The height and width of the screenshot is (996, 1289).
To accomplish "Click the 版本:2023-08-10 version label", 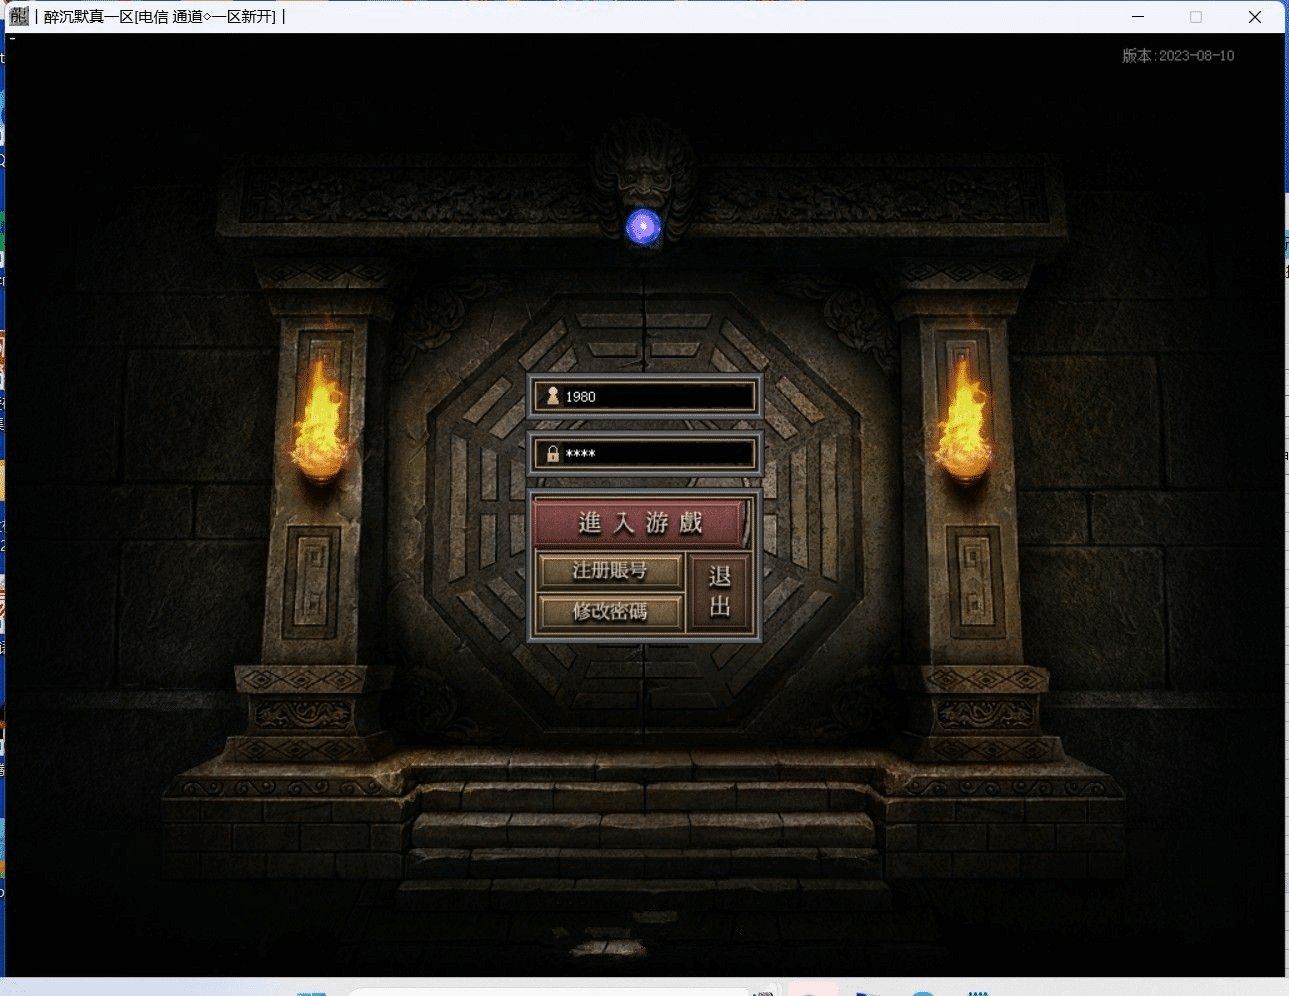I will (1177, 56).
